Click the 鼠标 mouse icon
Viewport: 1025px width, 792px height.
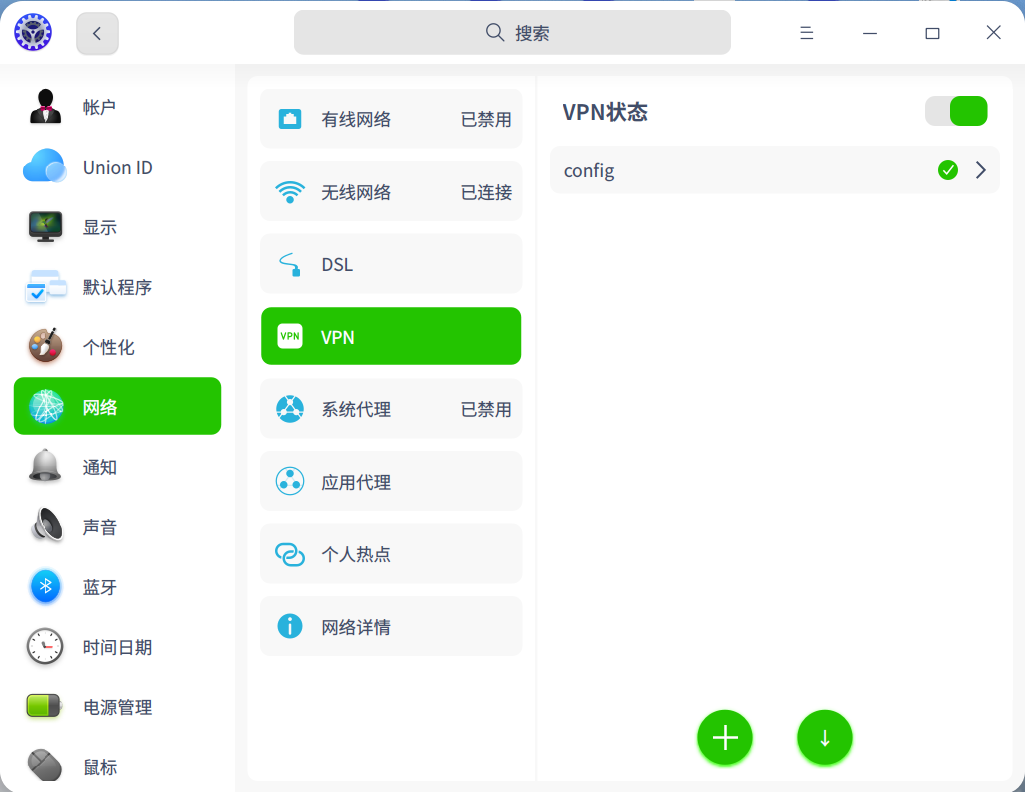point(45,765)
